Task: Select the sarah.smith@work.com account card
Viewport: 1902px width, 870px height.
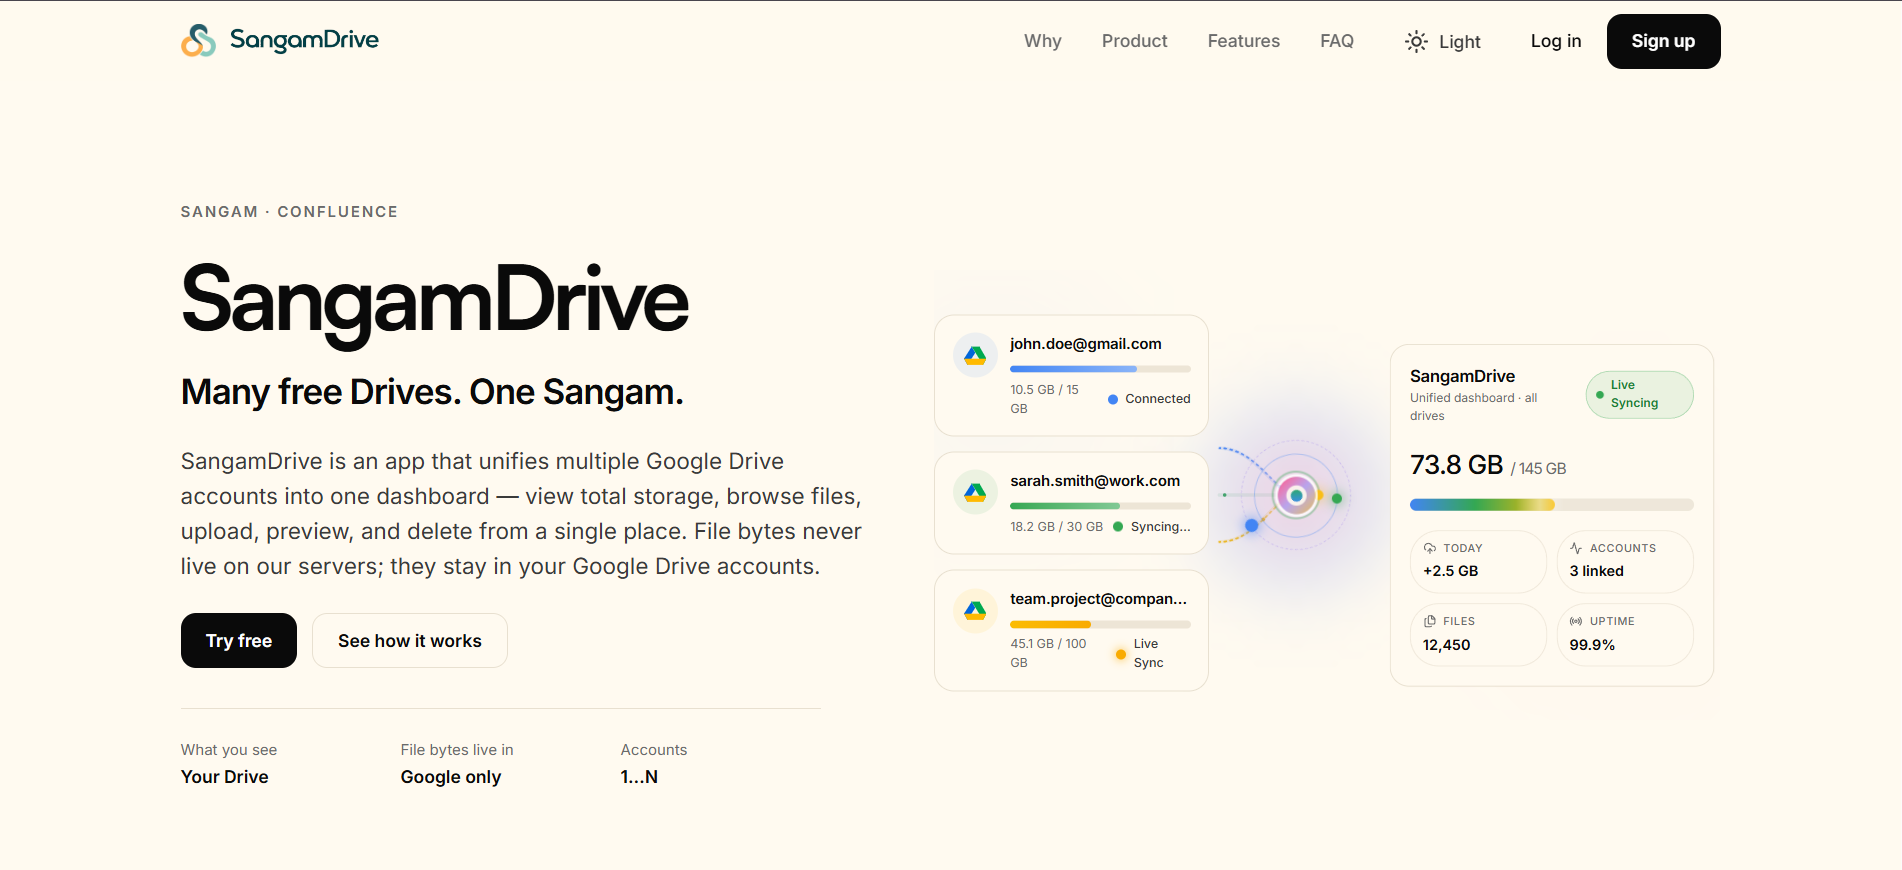Action: point(1071,503)
